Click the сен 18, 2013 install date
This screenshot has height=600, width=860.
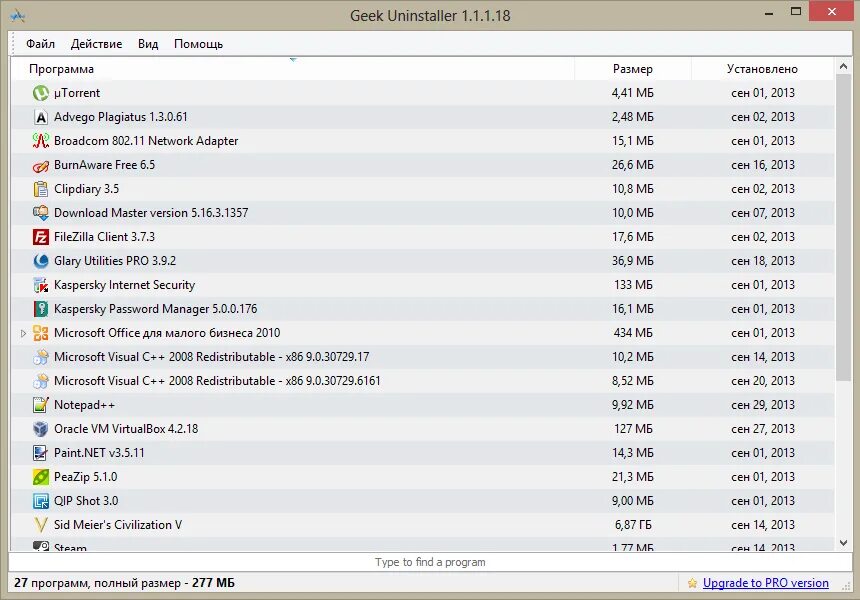tap(763, 261)
